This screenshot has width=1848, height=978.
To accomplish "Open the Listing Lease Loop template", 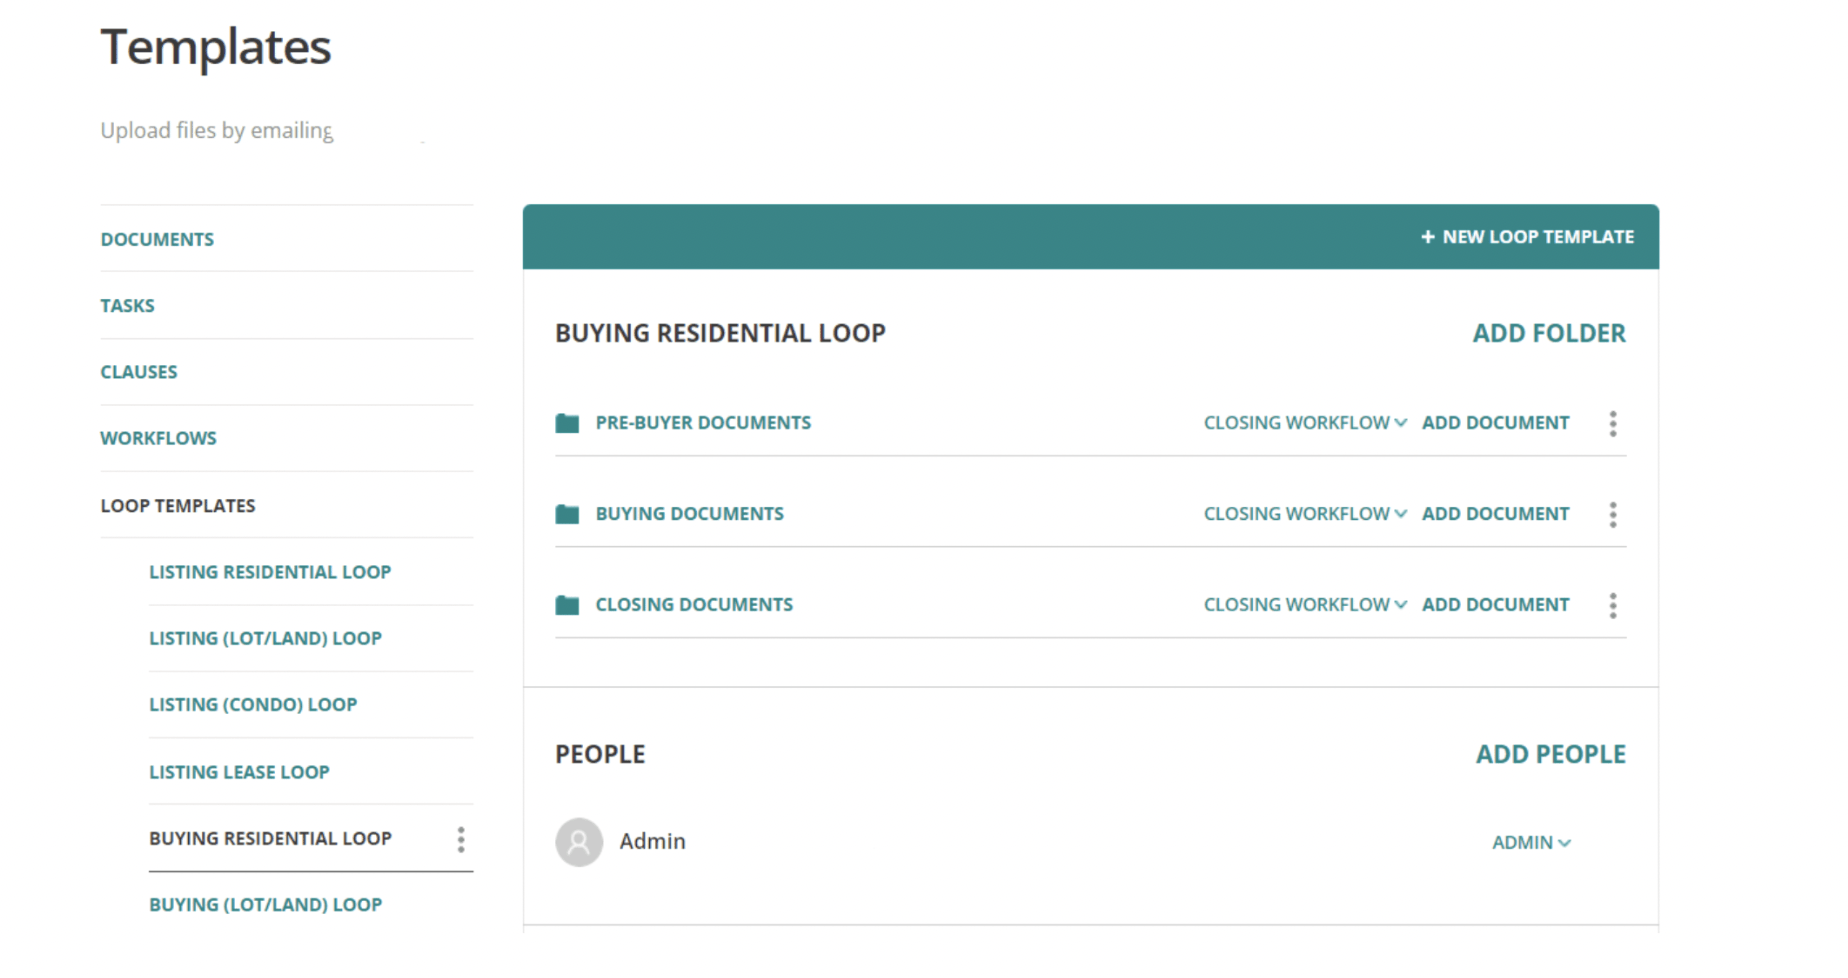I will [240, 772].
